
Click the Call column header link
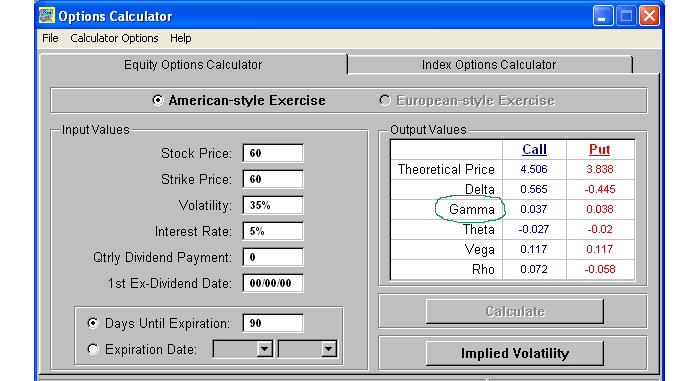click(534, 150)
